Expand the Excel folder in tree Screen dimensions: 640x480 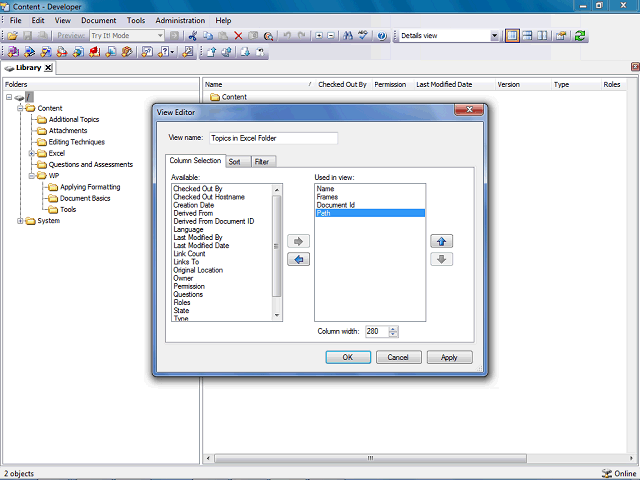pos(31,153)
